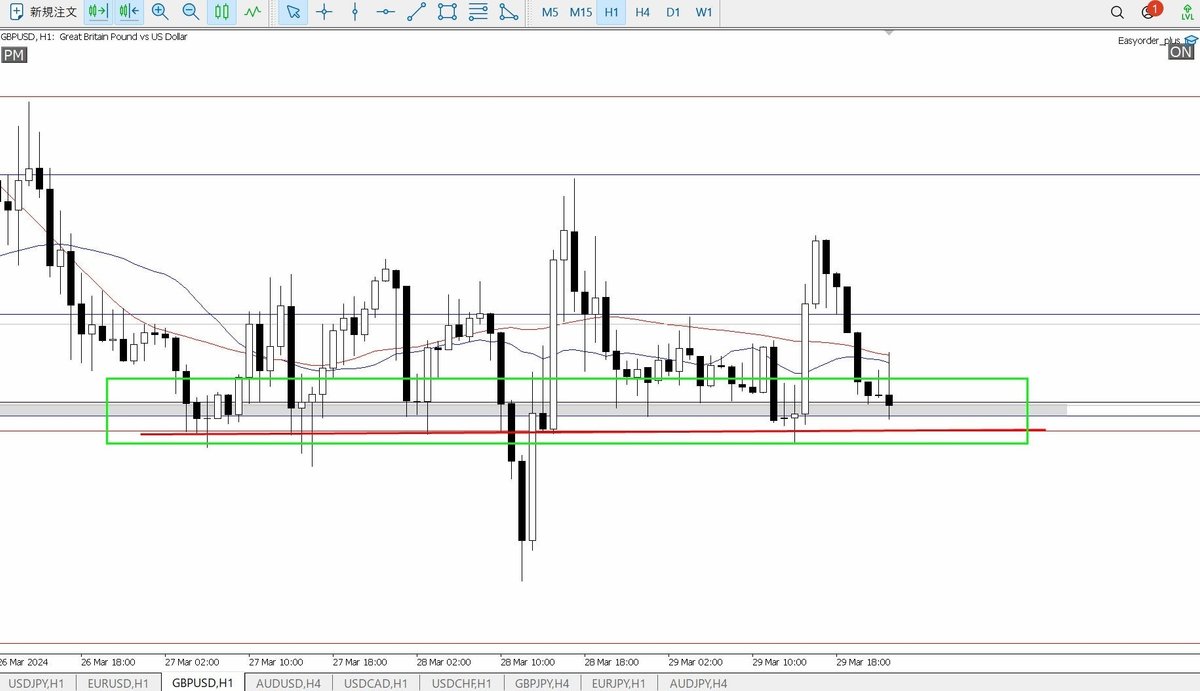1200x691 pixels.
Task: Click the 29 Mar 18:00 time label
Action: pos(864,662)
